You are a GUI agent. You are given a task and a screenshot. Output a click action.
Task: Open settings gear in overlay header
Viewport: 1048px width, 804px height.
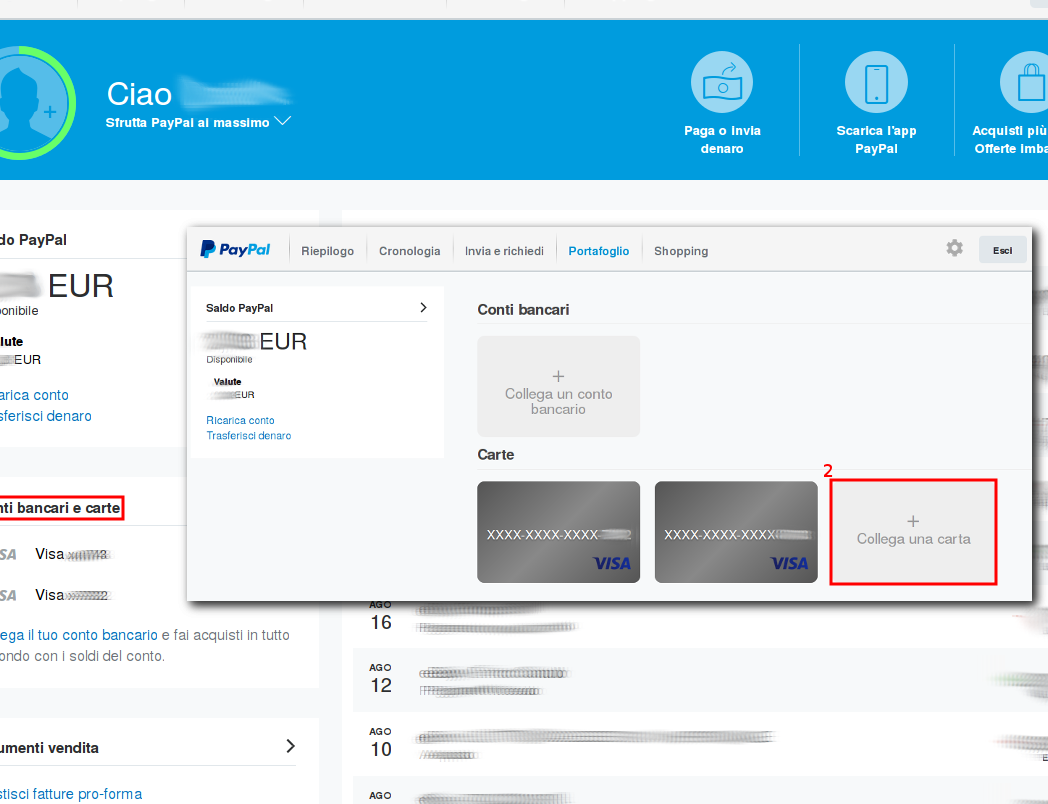tap(954, 248)
